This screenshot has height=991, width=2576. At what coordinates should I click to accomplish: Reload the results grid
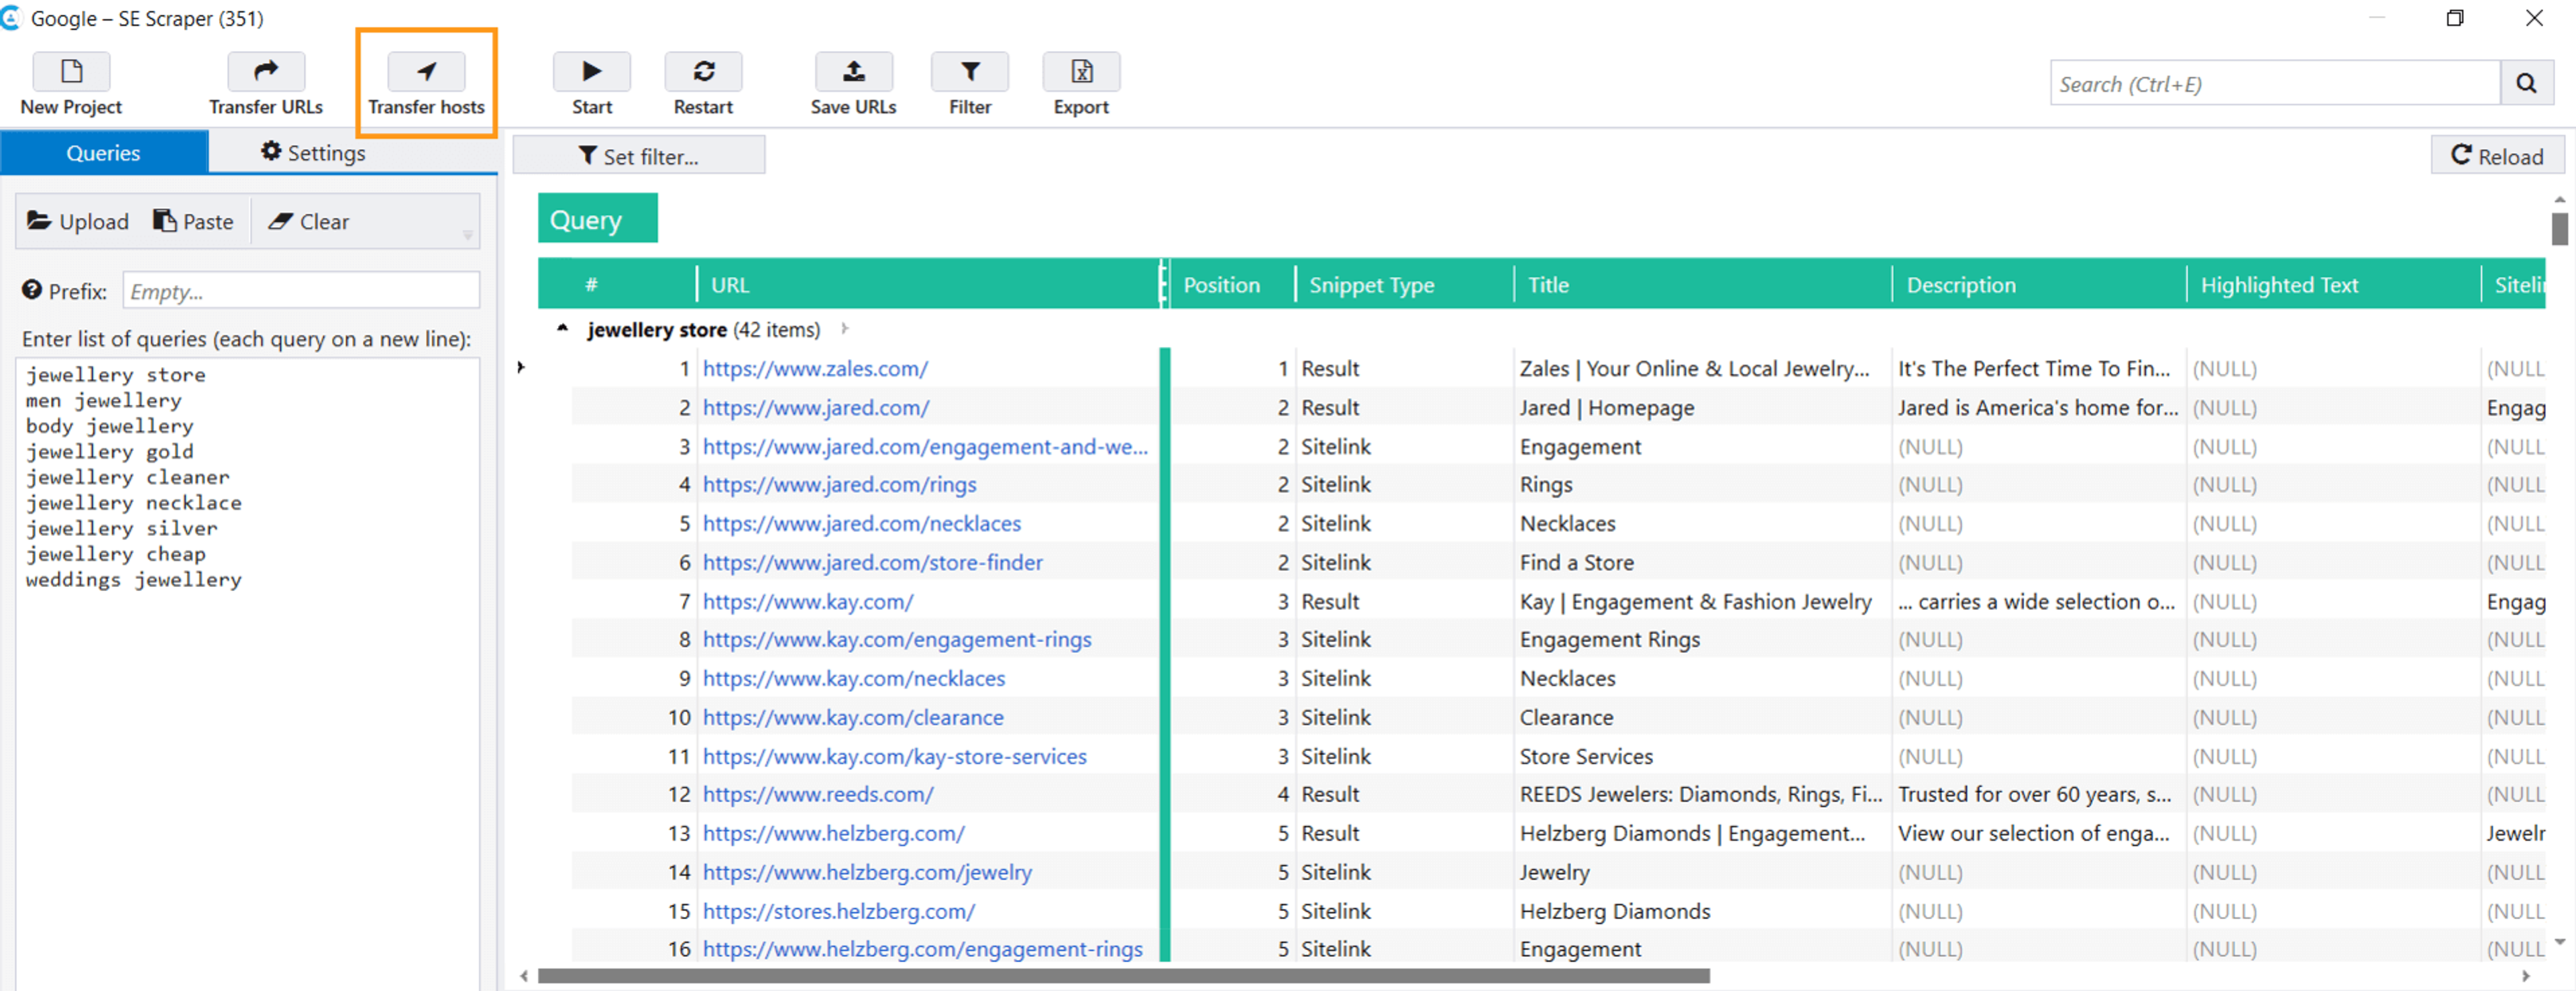(x=2497, y=156)
